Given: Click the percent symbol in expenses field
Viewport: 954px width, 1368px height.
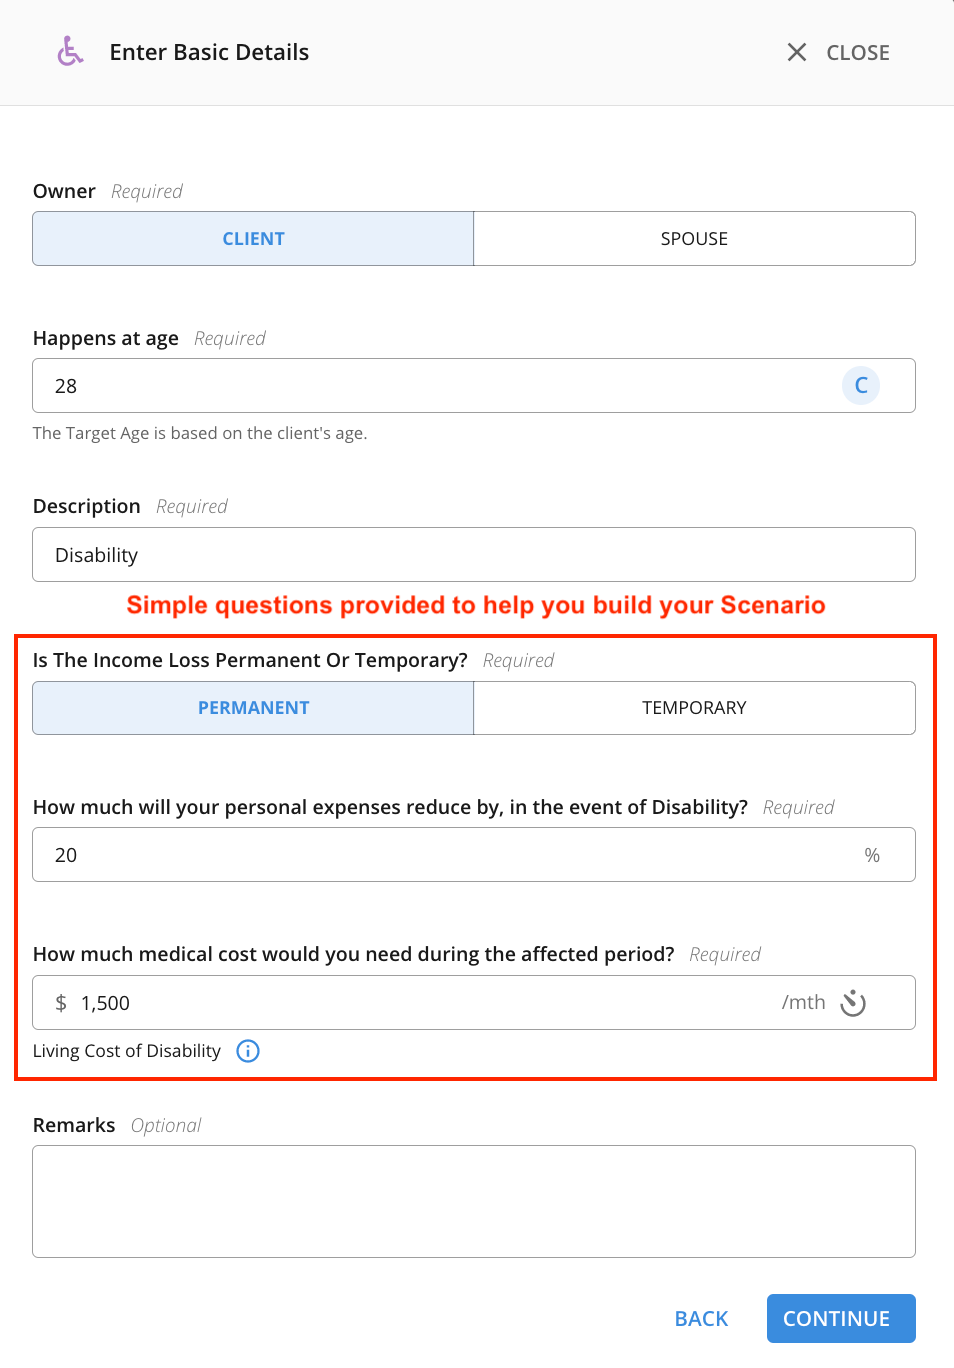Looking at the screenshot, I should pyautogui.click(x=872, y=855).
